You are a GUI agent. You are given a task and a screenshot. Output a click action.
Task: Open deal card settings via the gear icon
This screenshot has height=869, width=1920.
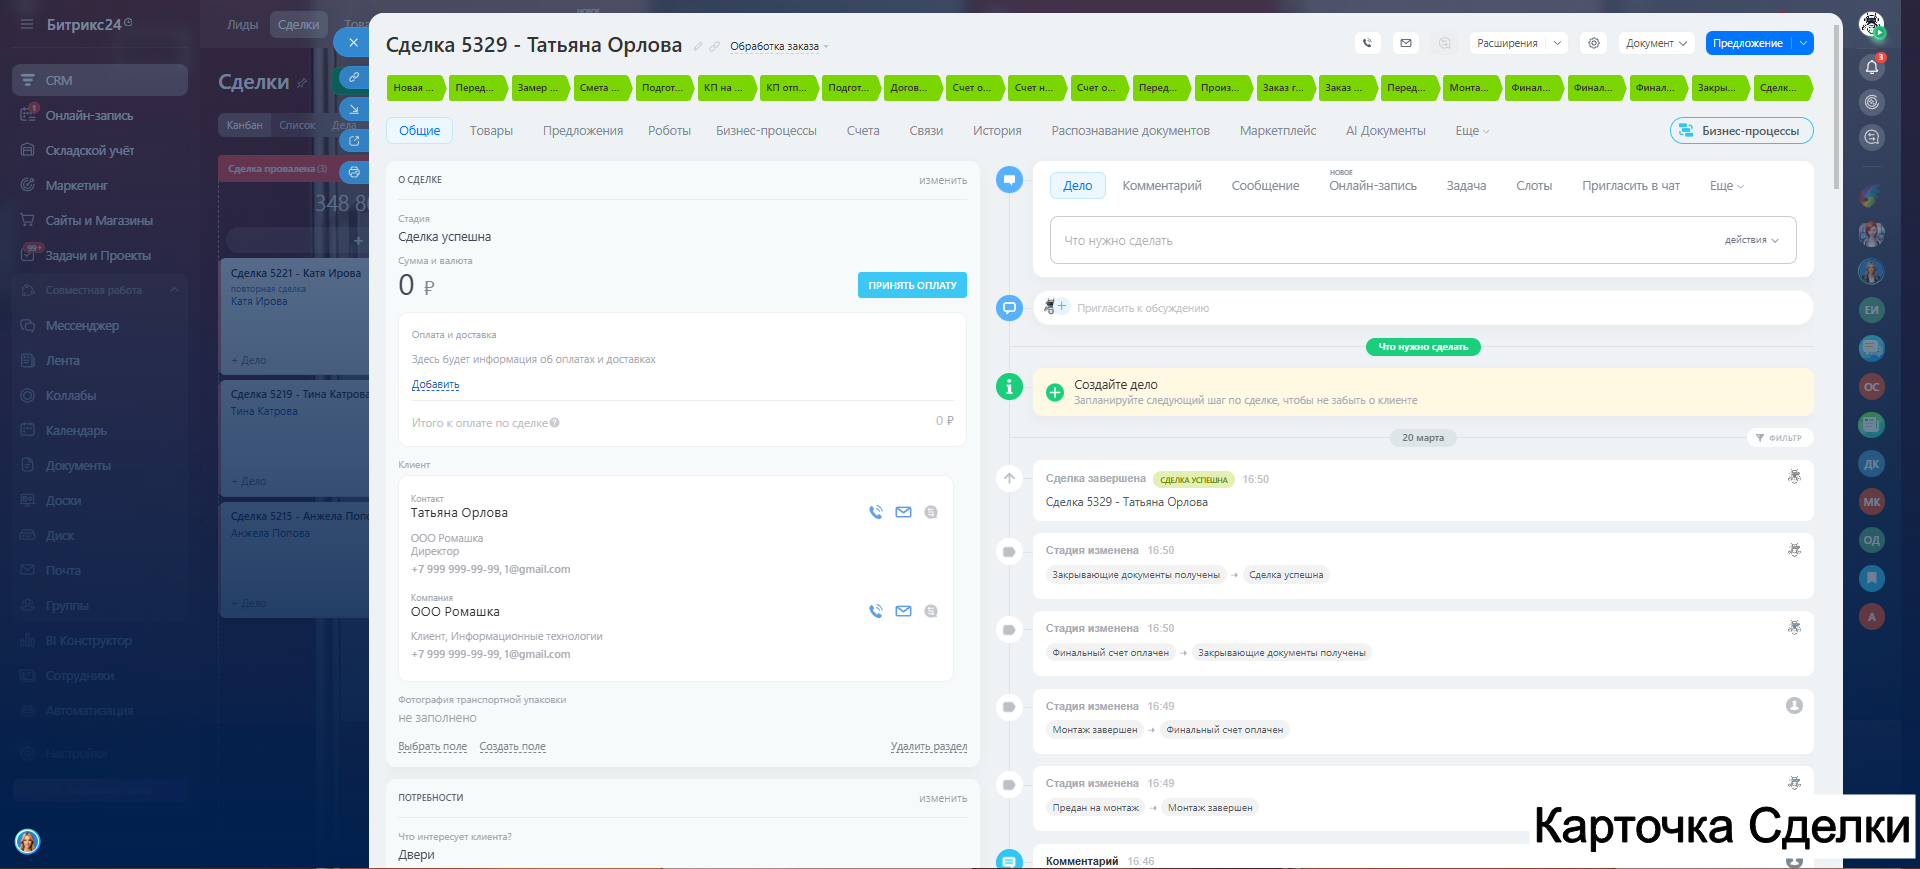tap(1594, 43)
